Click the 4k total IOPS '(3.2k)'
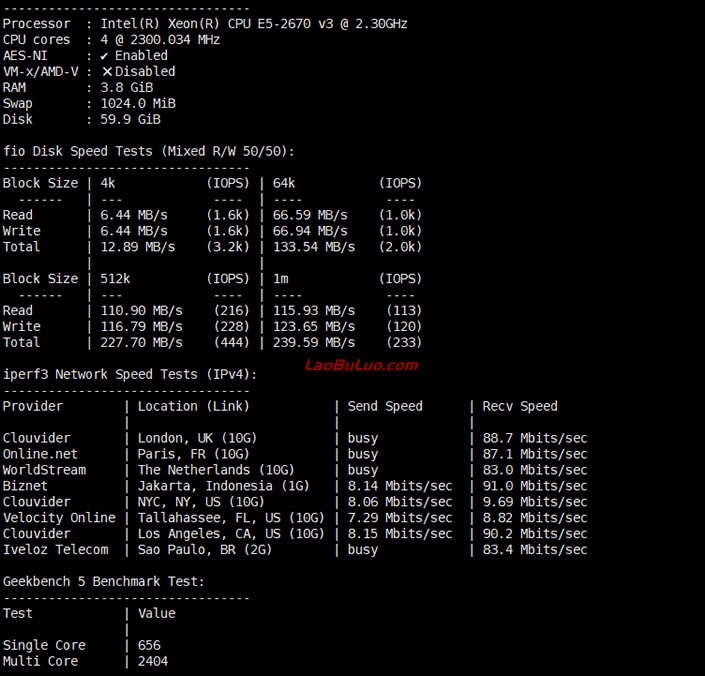Viewport: 705px width, 676px height. (x=228, y=247)
